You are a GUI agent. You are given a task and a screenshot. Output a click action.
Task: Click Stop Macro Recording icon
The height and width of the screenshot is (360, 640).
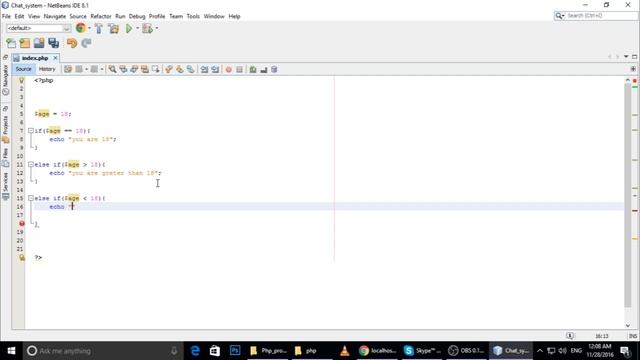pos(240,69)
